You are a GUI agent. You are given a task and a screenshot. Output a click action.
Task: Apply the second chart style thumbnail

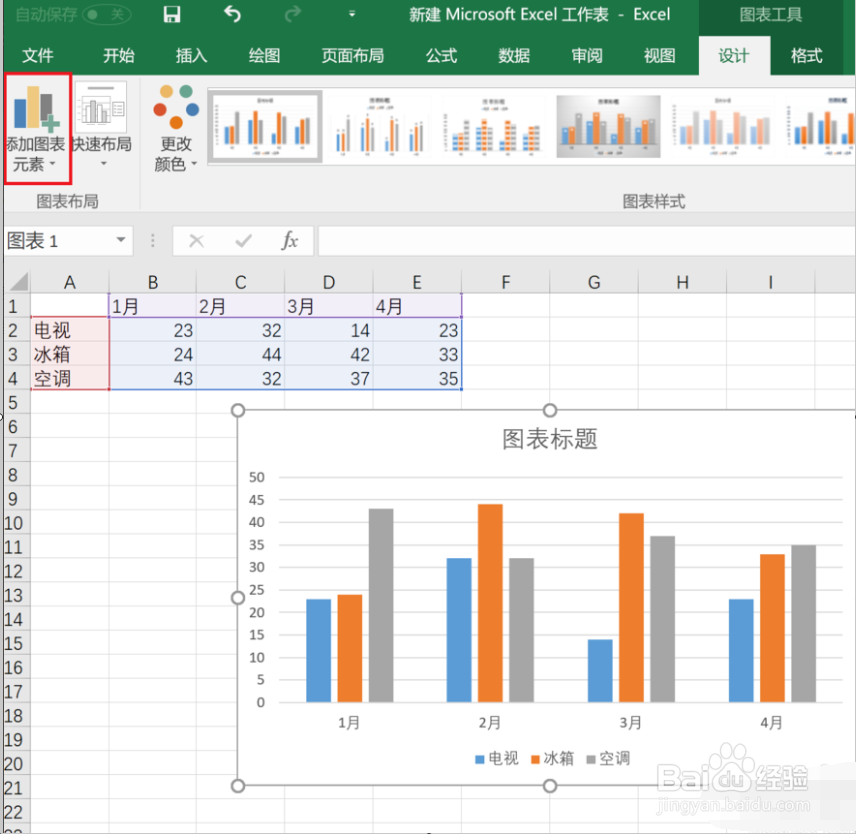pos(379,127)
